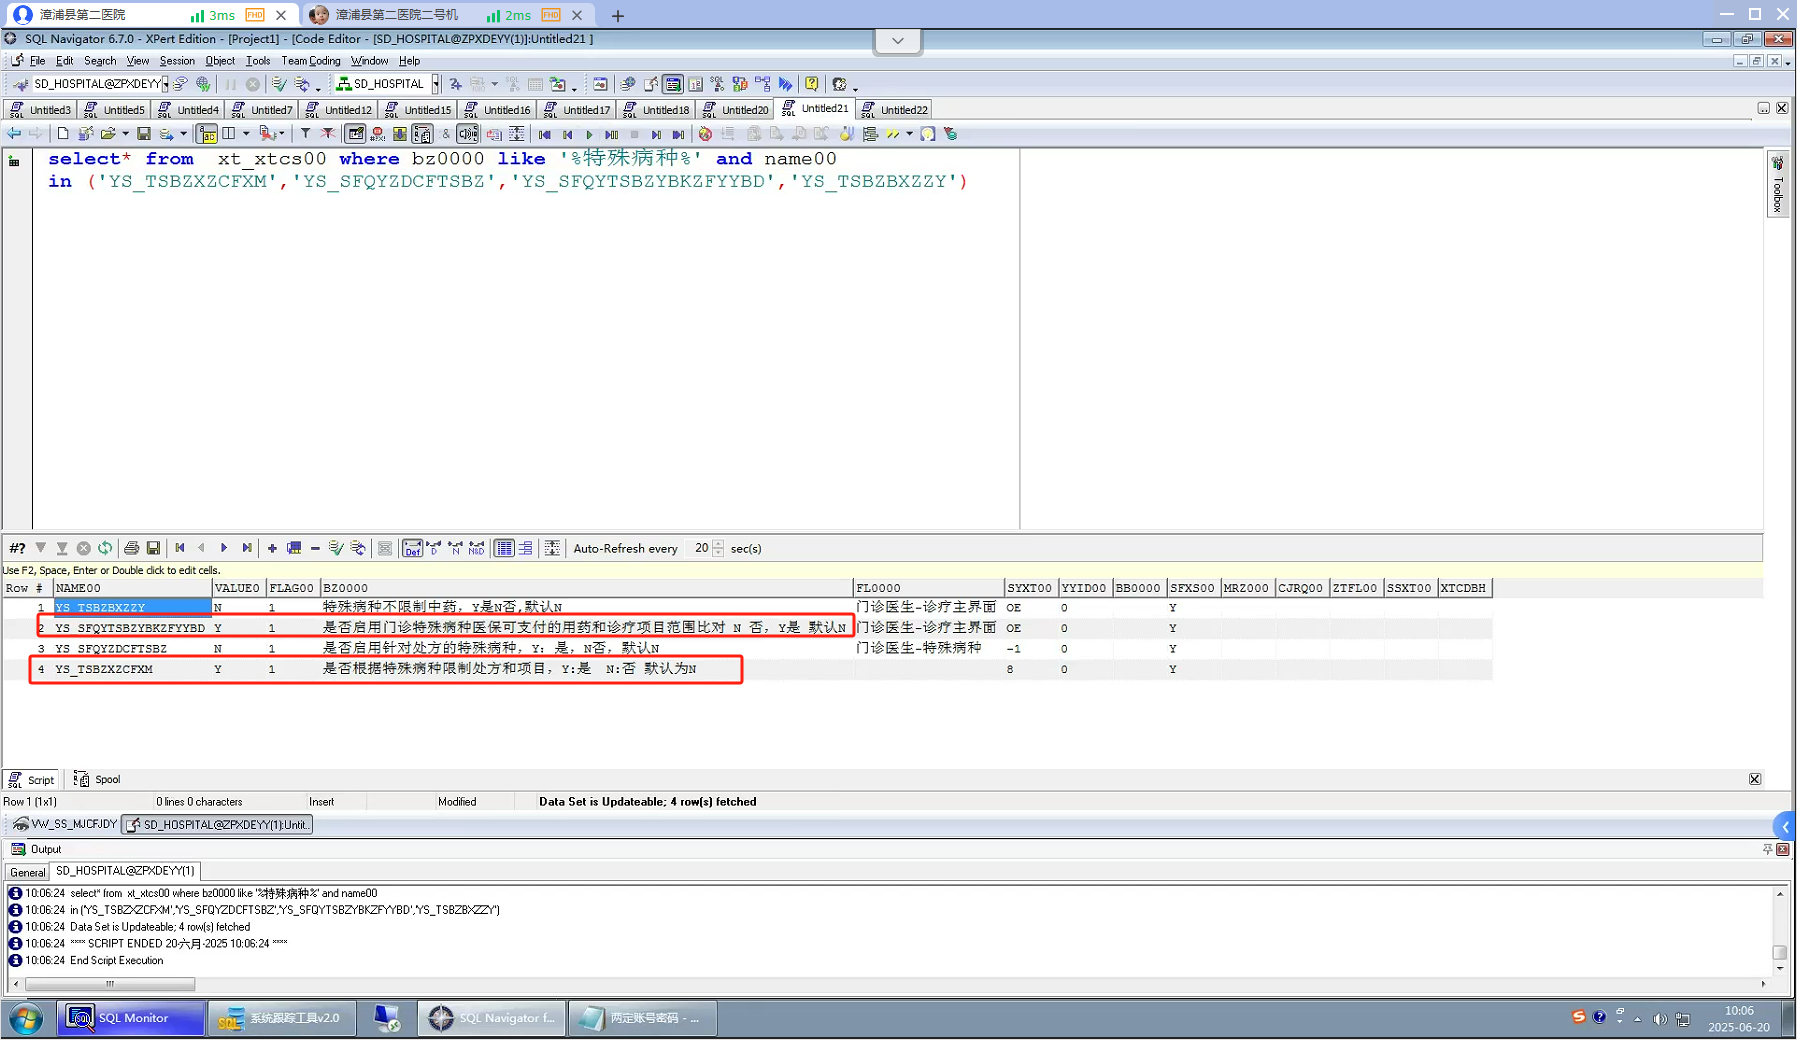1797x1040 pixels.
Task: Click the BZ0000 column header
Action: [x=587, y=588]
